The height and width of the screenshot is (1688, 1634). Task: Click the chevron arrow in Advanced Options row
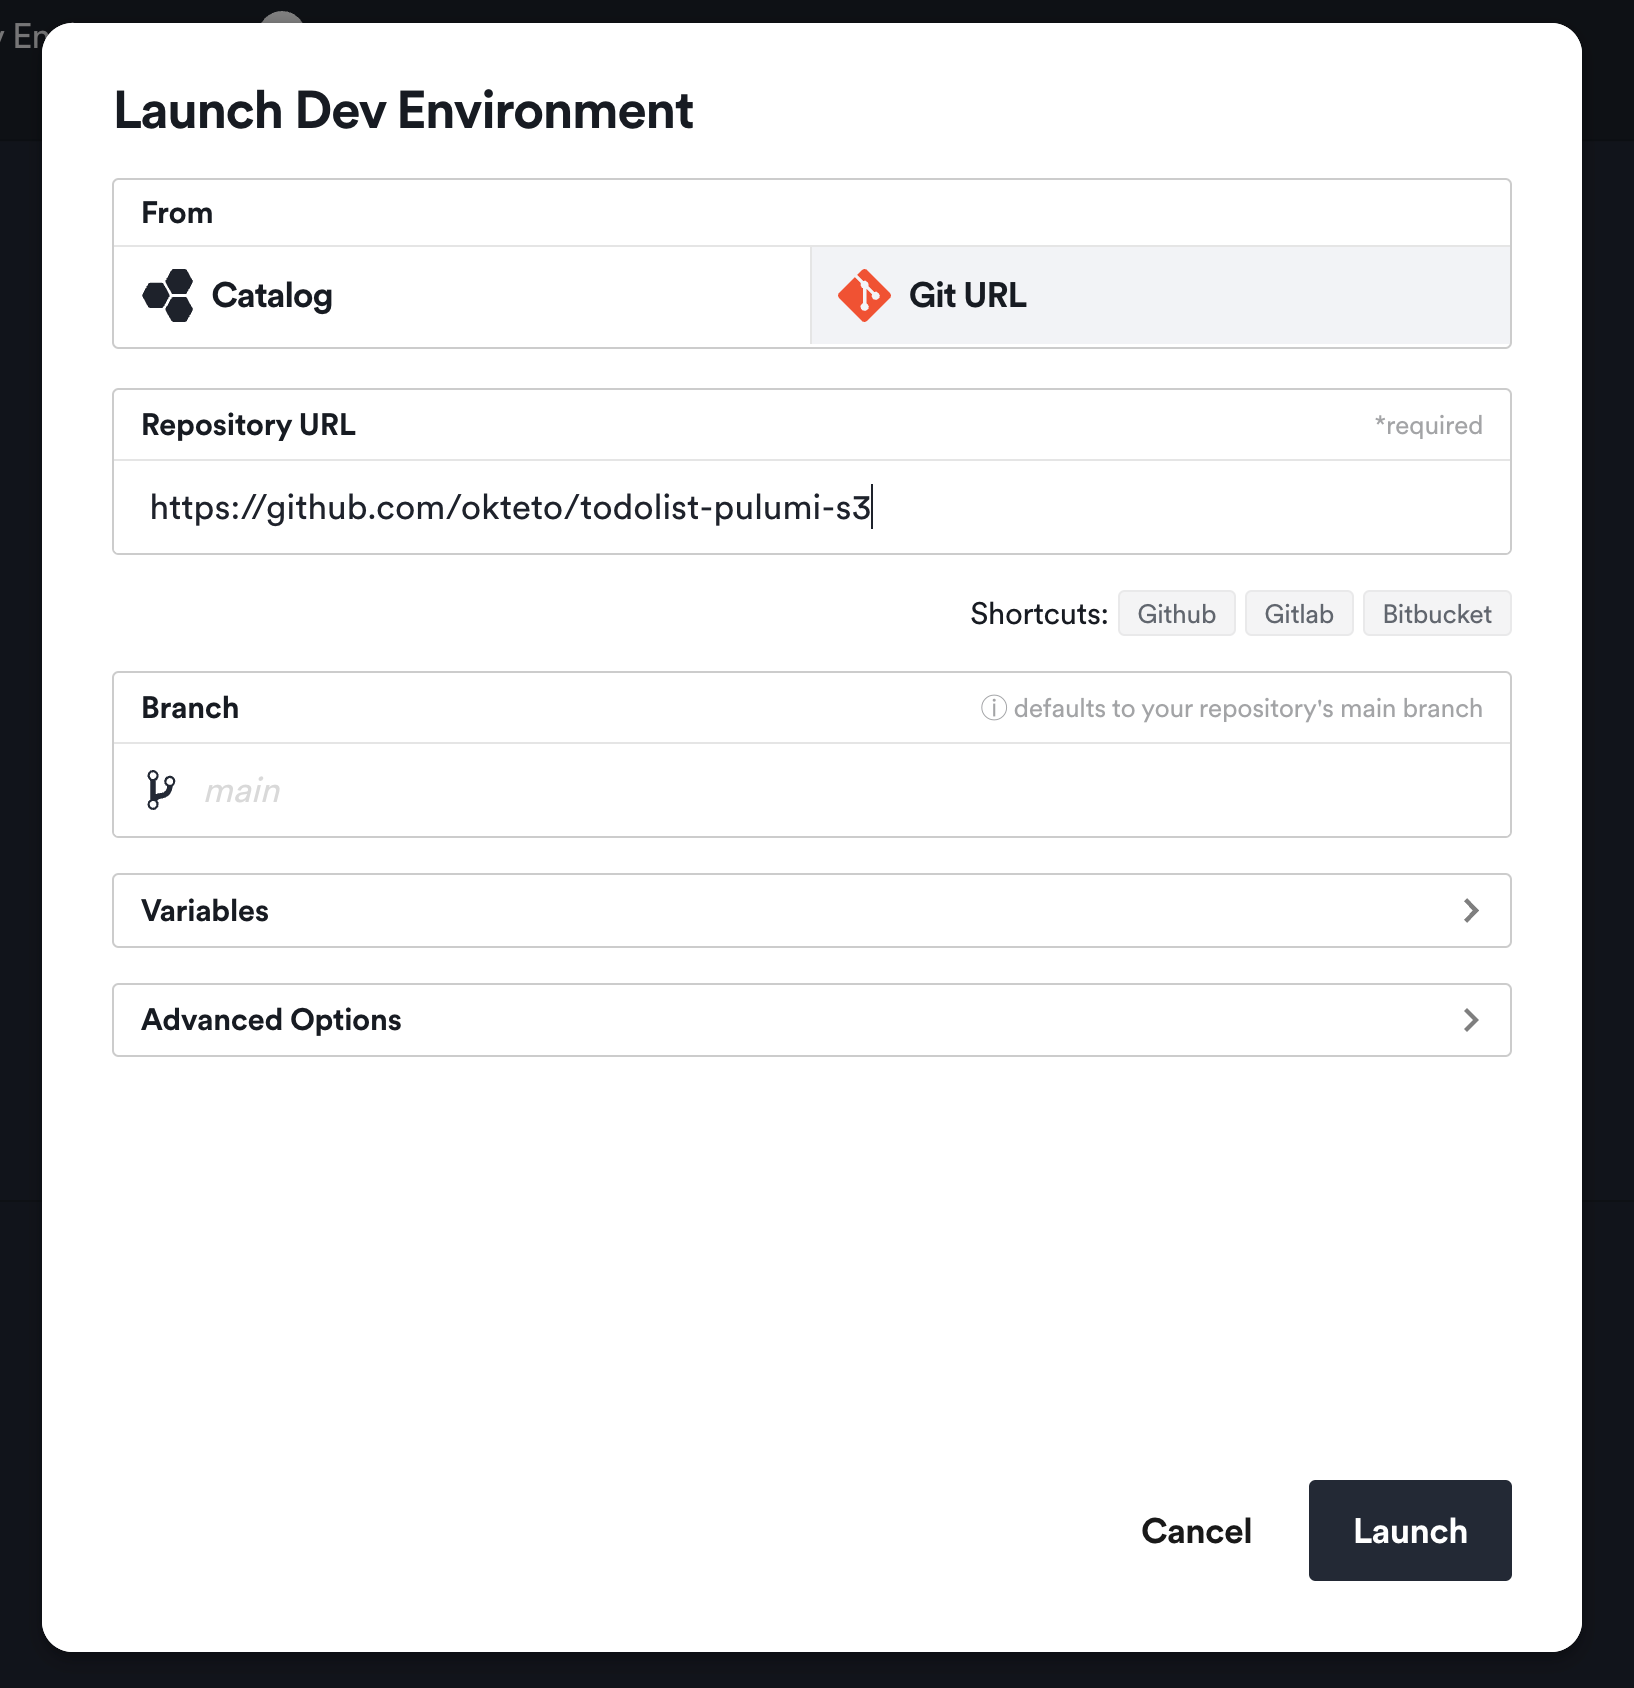coord(1471,1020)
